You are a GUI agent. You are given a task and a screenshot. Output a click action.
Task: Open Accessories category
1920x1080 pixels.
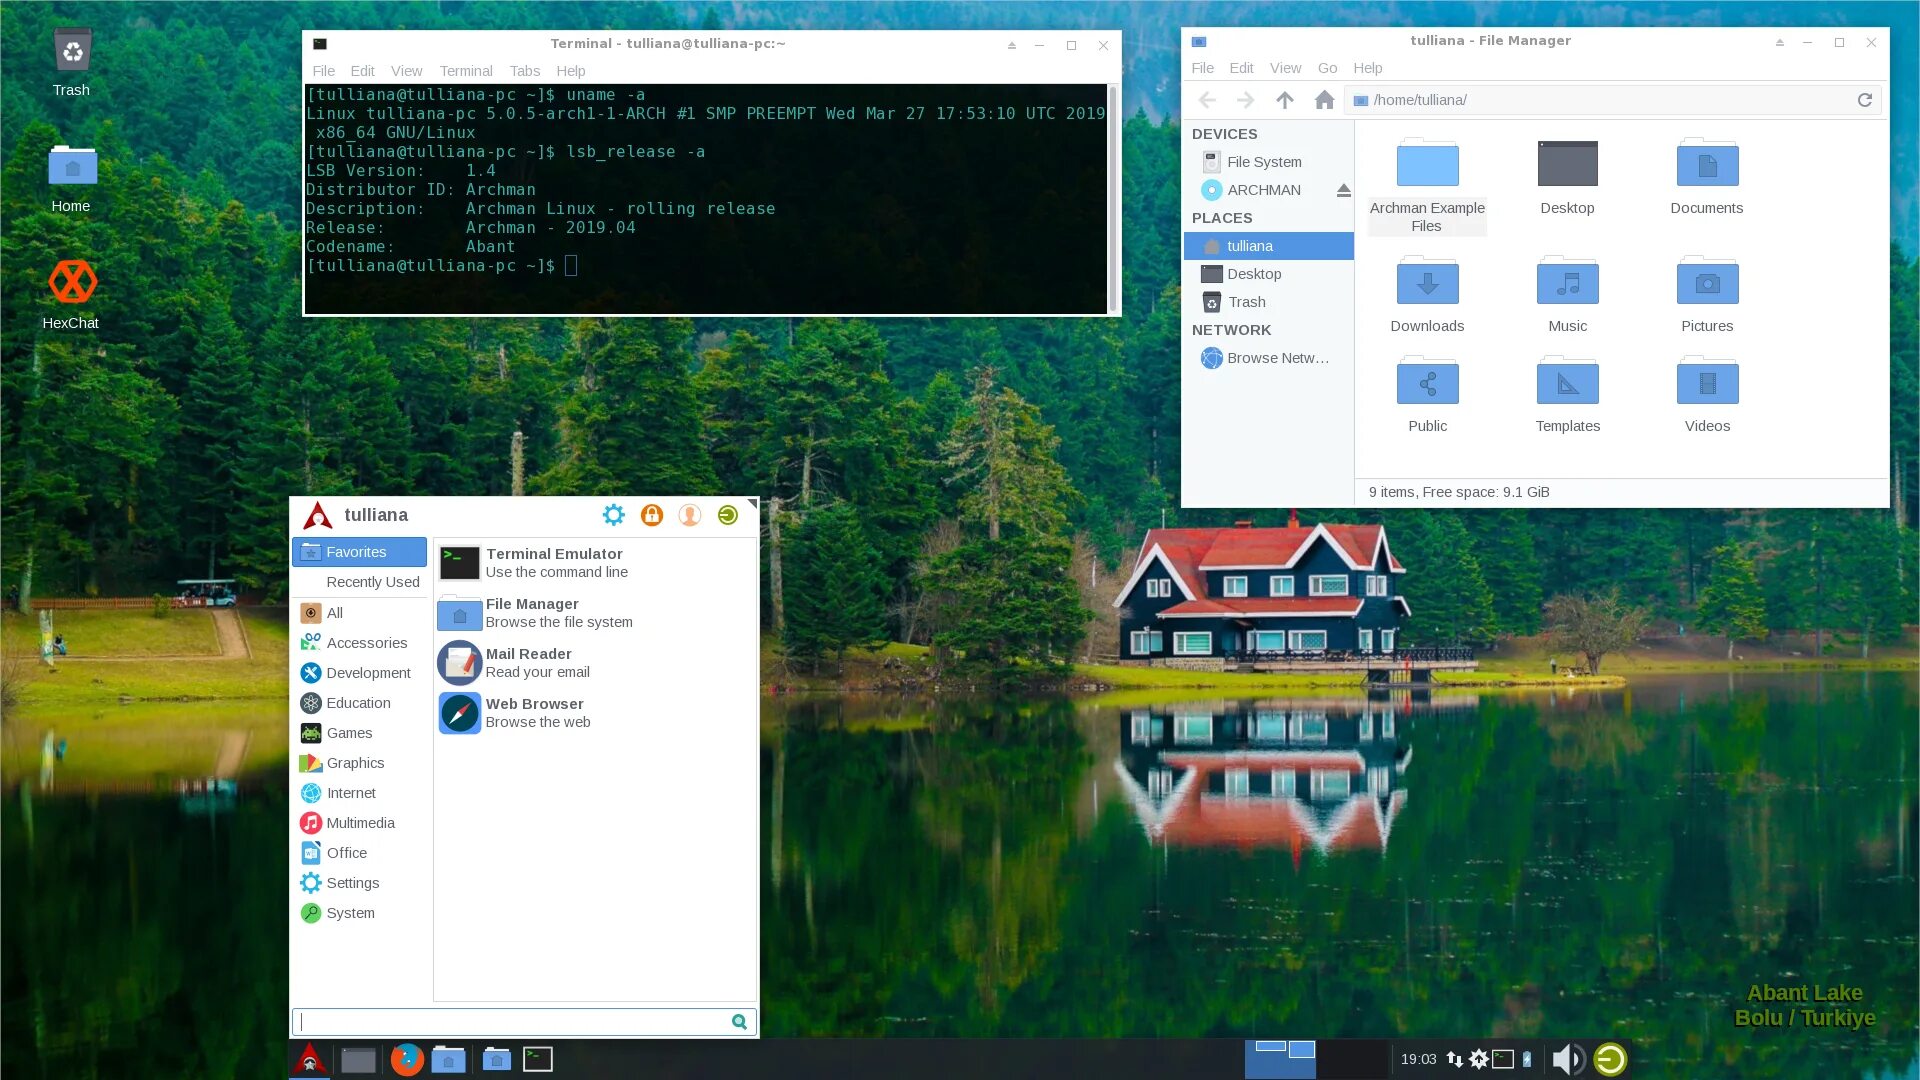(x=360, y=643)
